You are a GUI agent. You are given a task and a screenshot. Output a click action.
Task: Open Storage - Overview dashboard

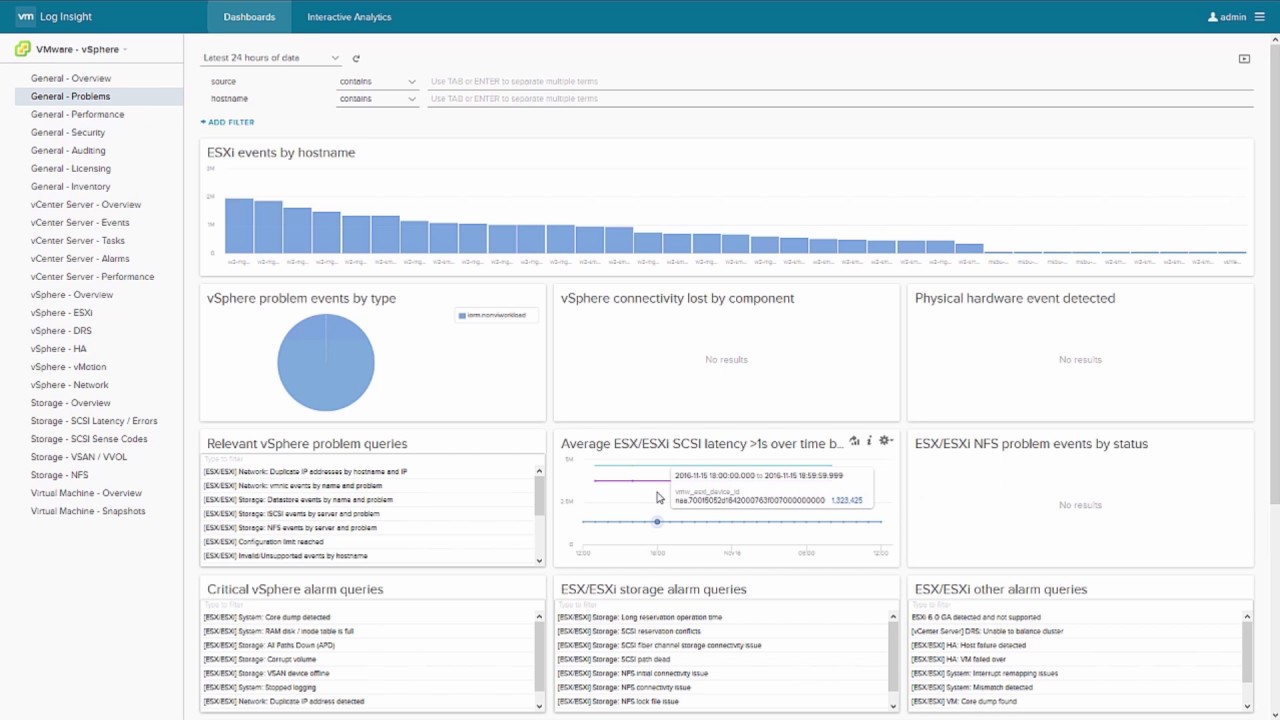click(x=71, y=403)
